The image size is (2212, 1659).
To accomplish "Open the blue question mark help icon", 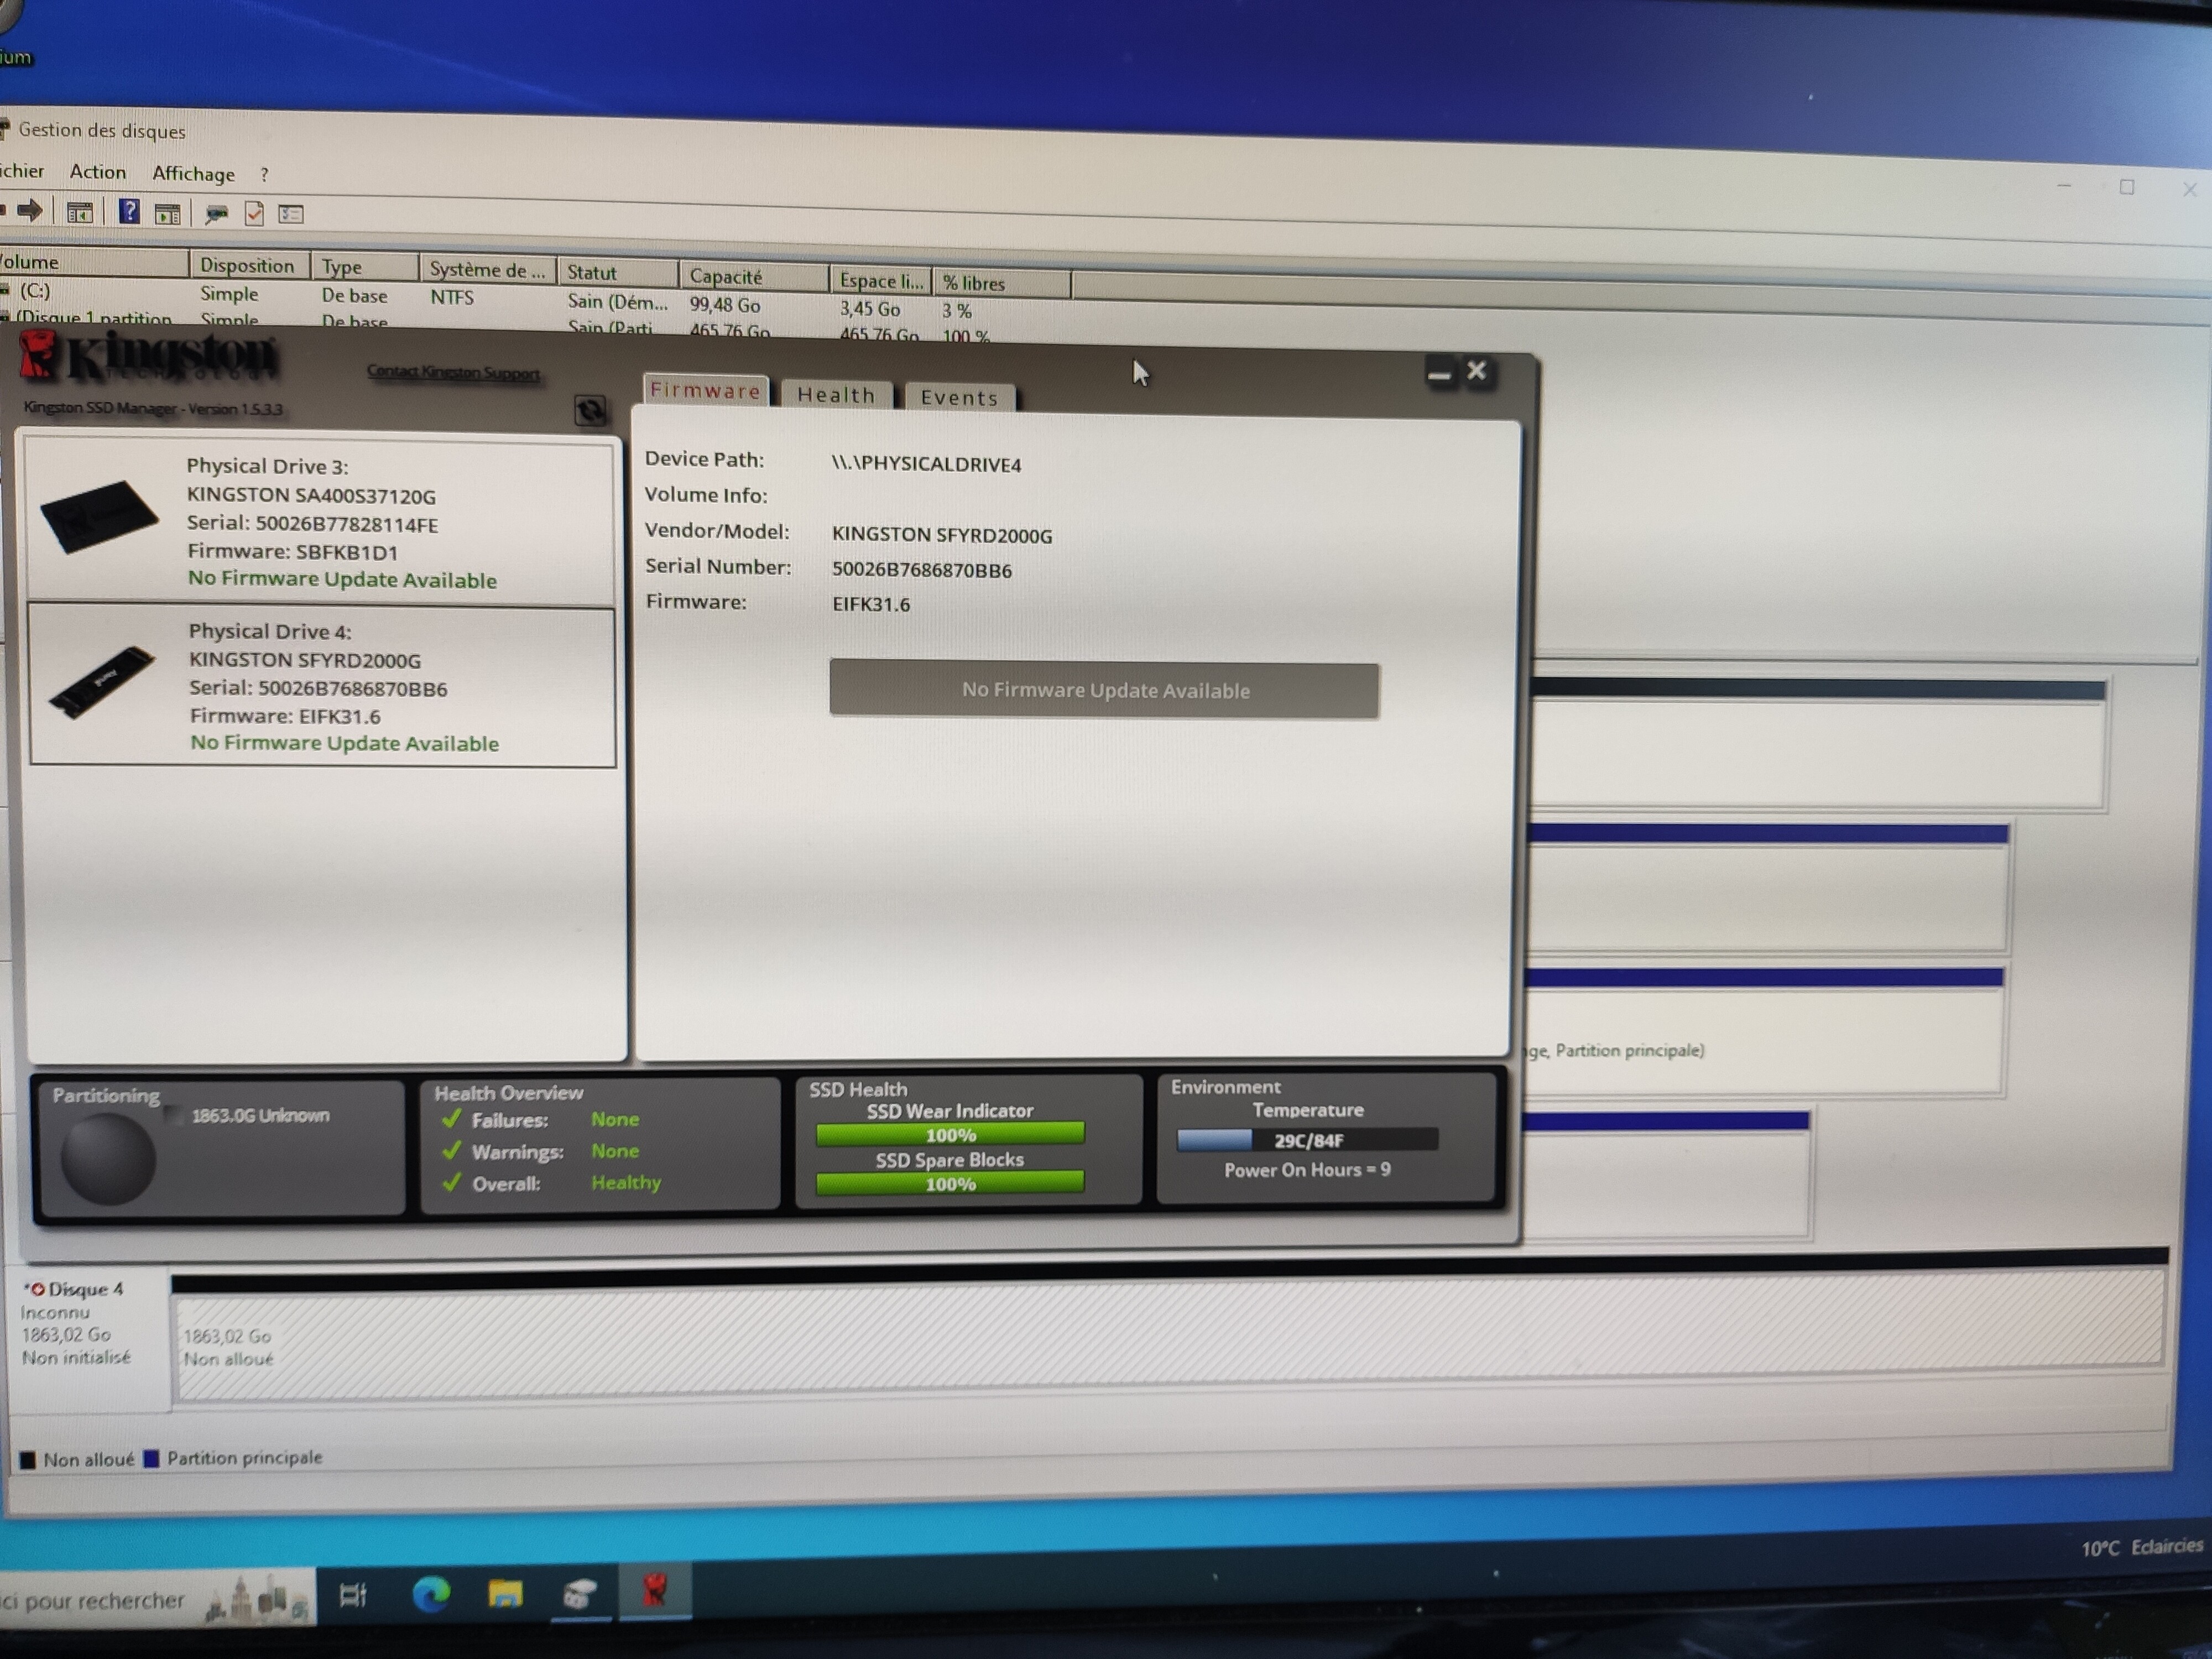I will [129, 211].
